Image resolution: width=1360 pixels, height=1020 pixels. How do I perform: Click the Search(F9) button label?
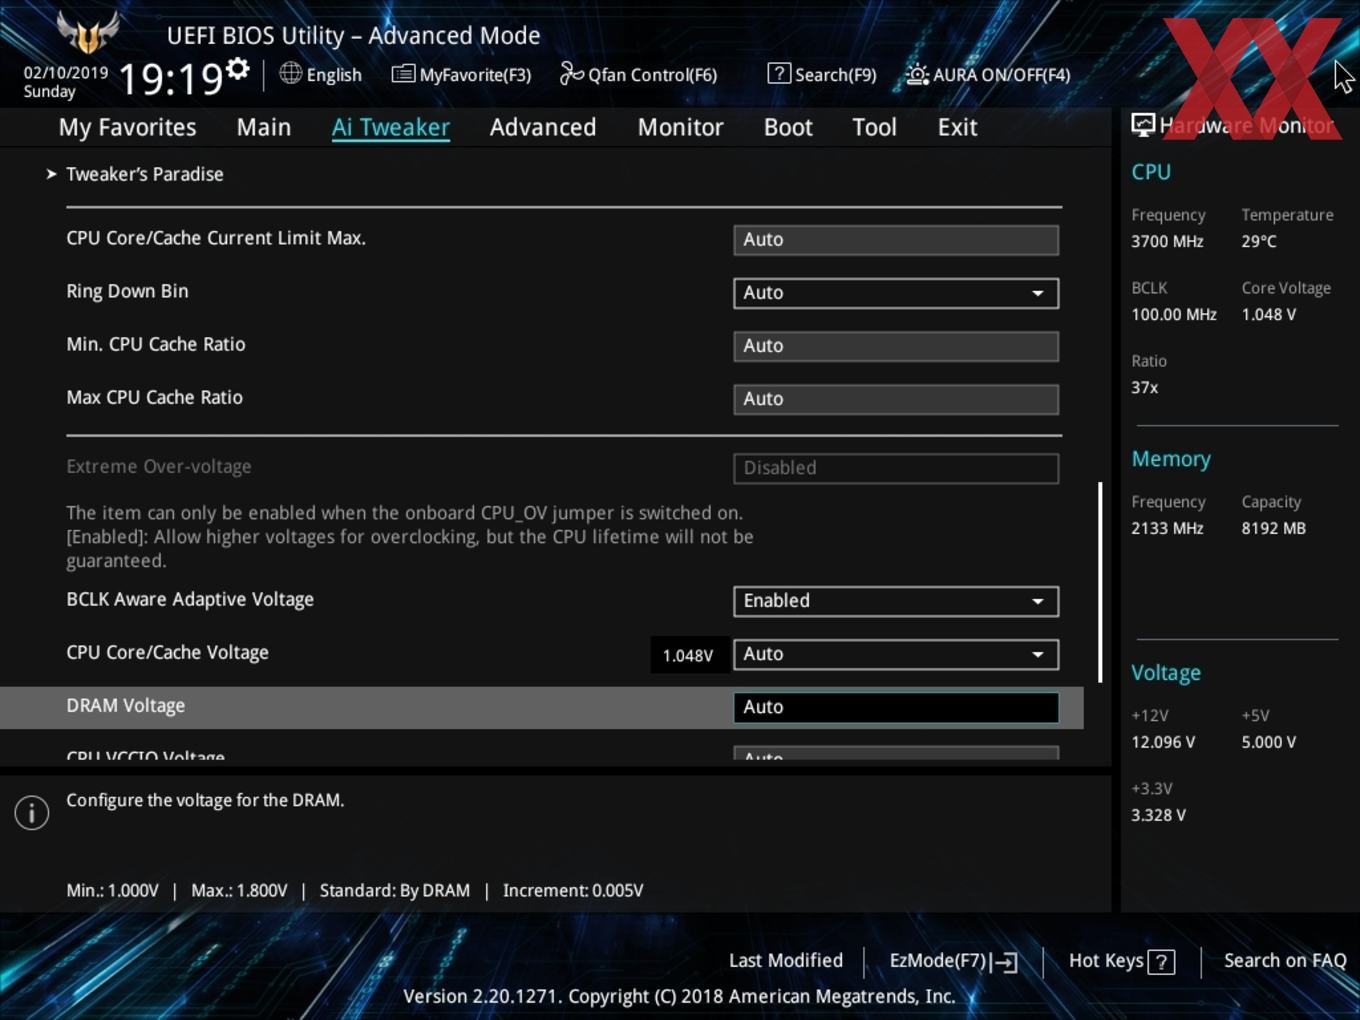(x=836, y=75)
